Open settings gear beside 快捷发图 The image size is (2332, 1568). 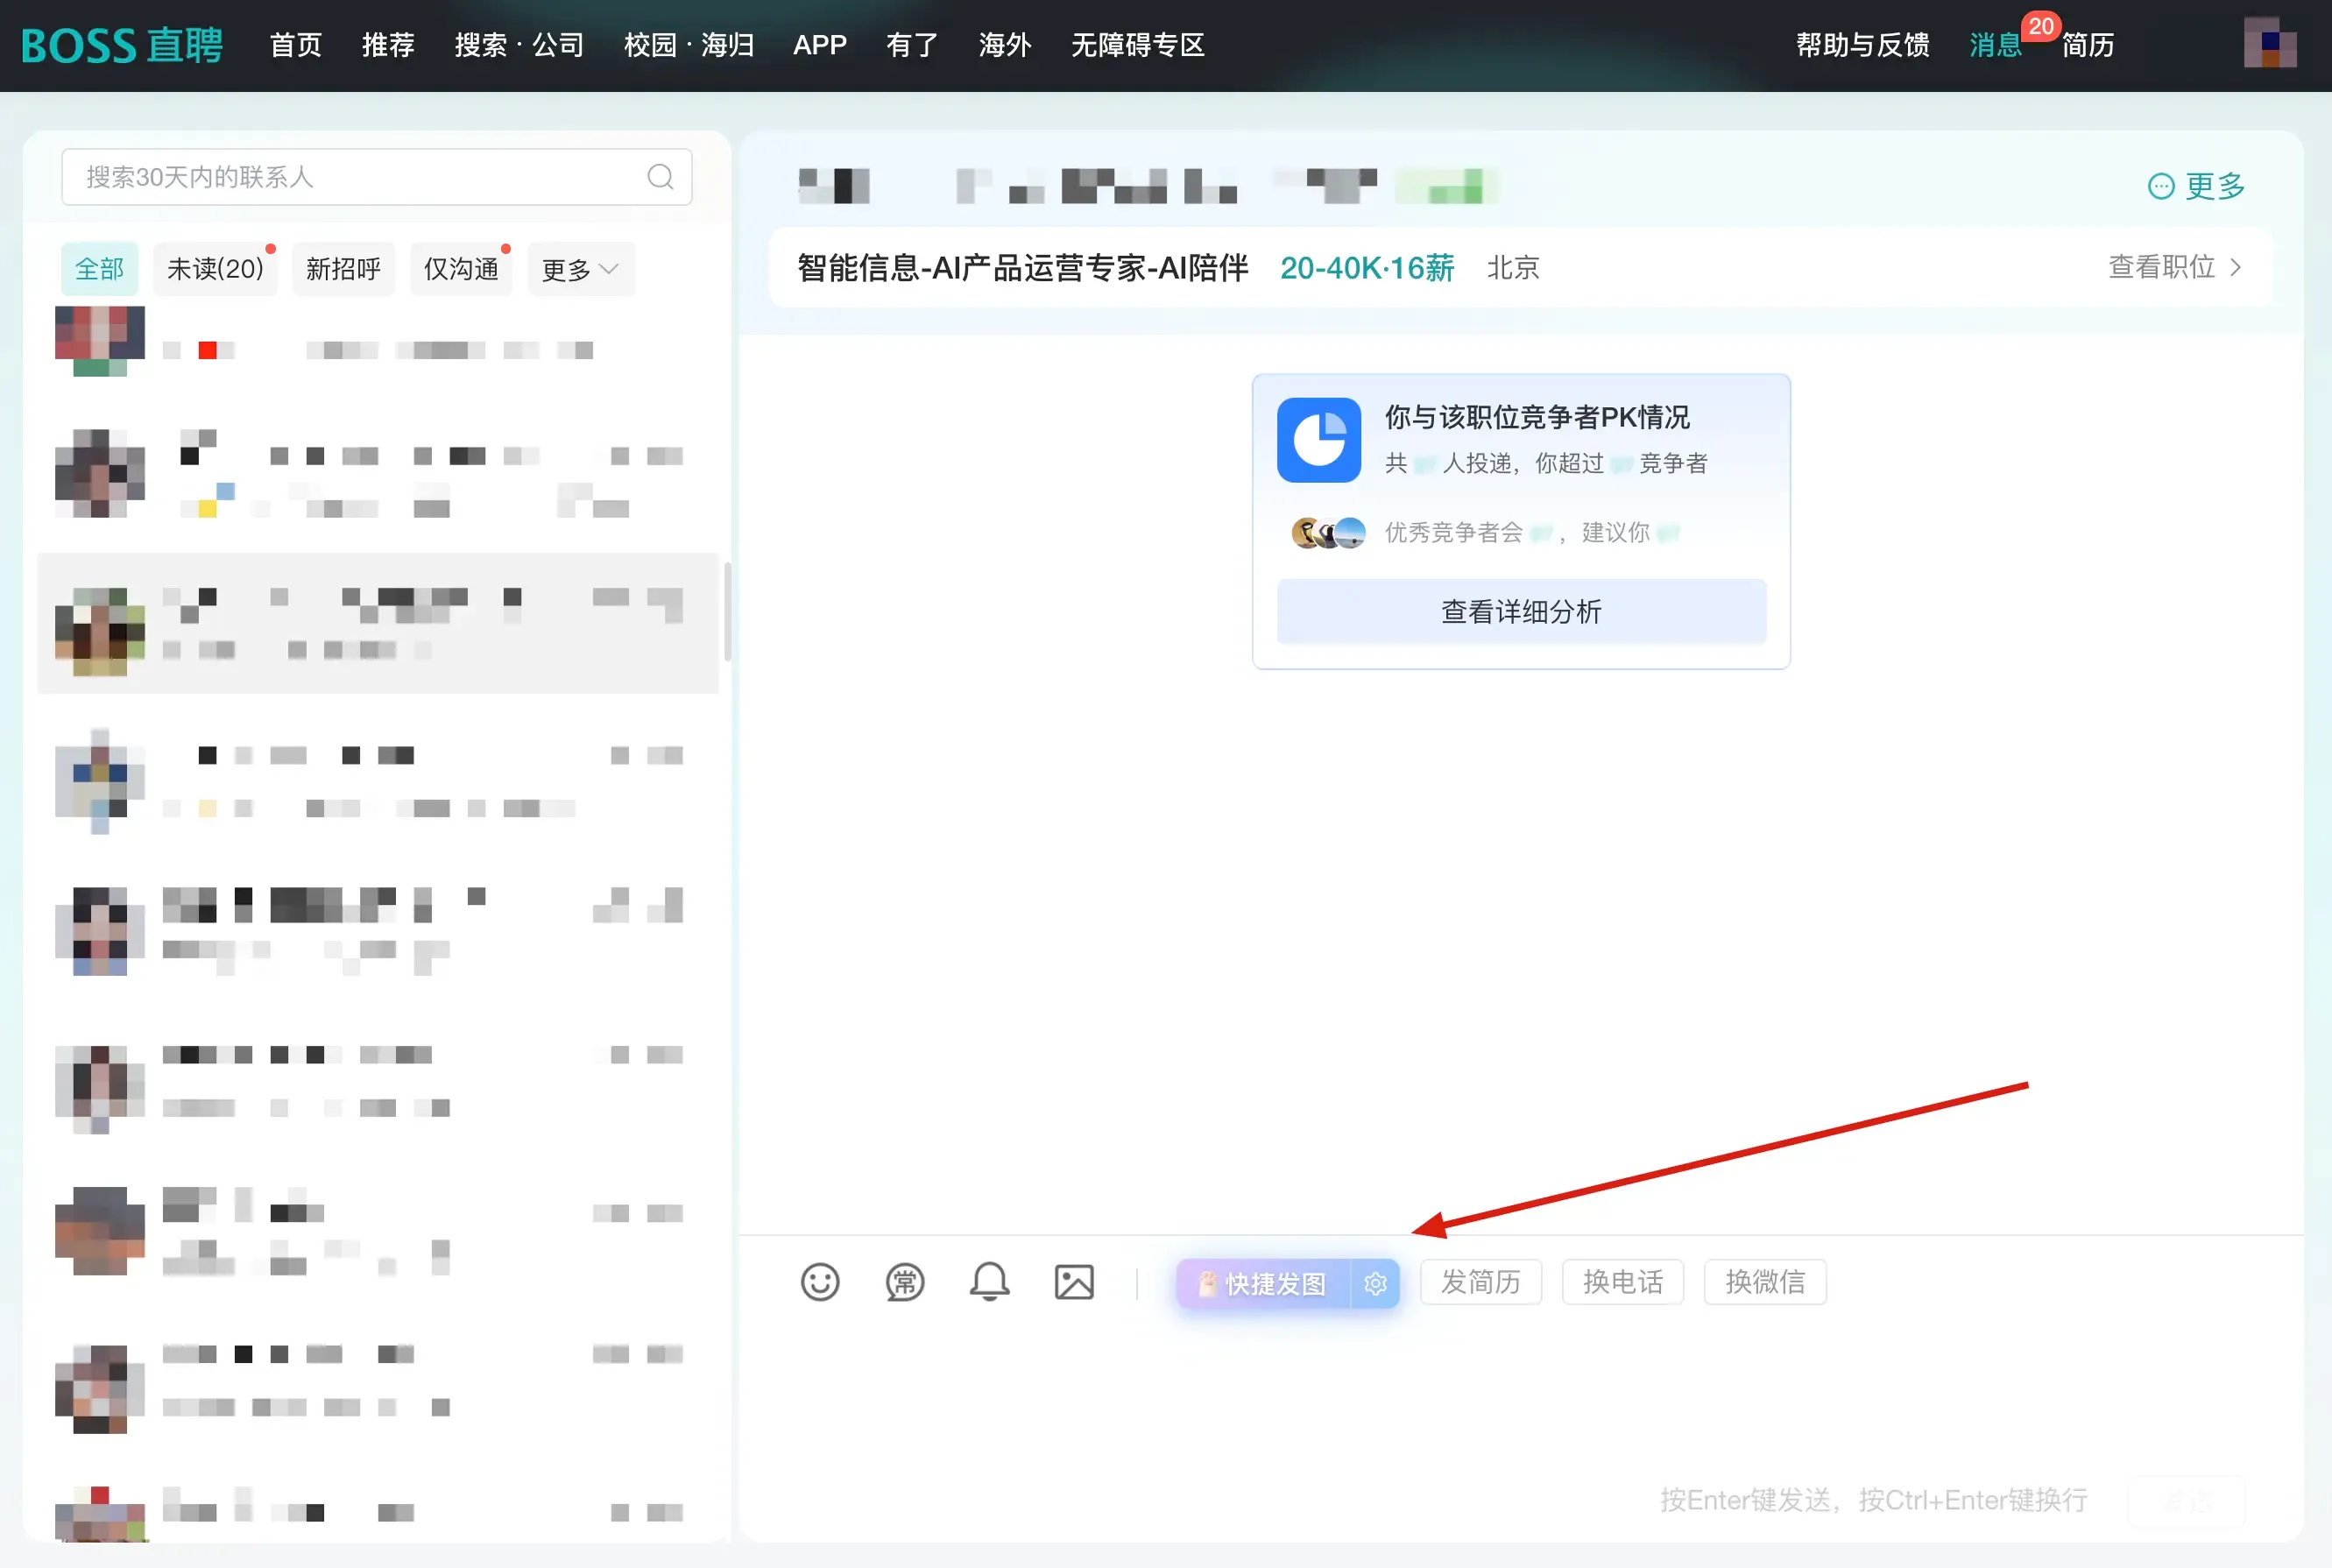click(1376, 1284)
